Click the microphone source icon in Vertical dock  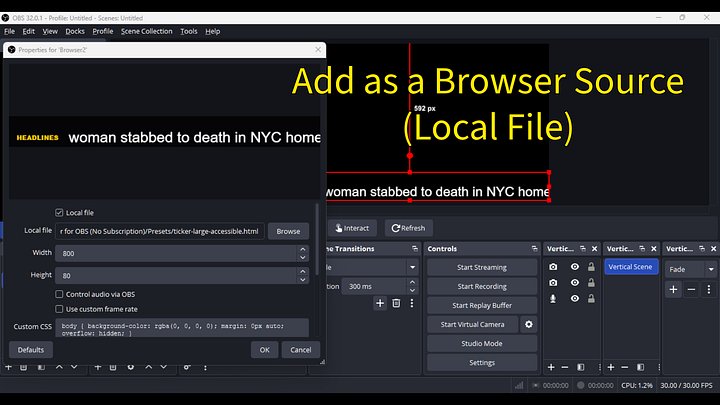point(553,298)
